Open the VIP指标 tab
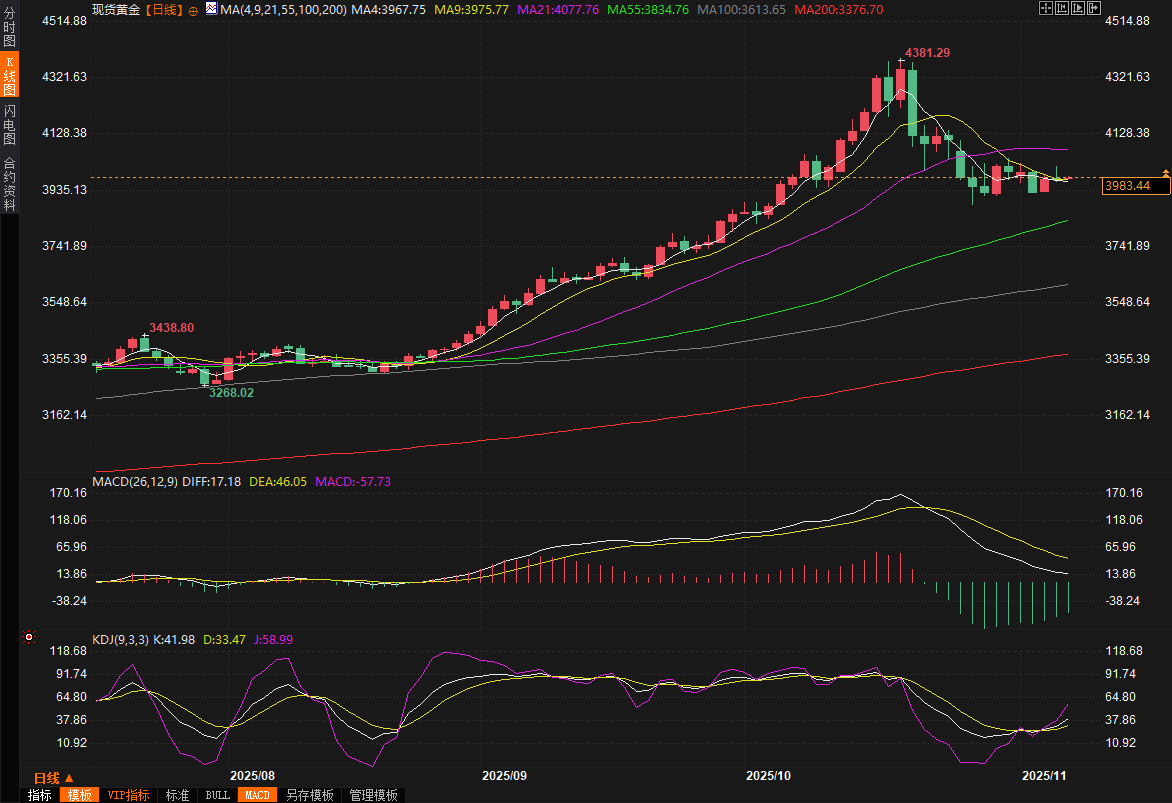 point(128,795)
